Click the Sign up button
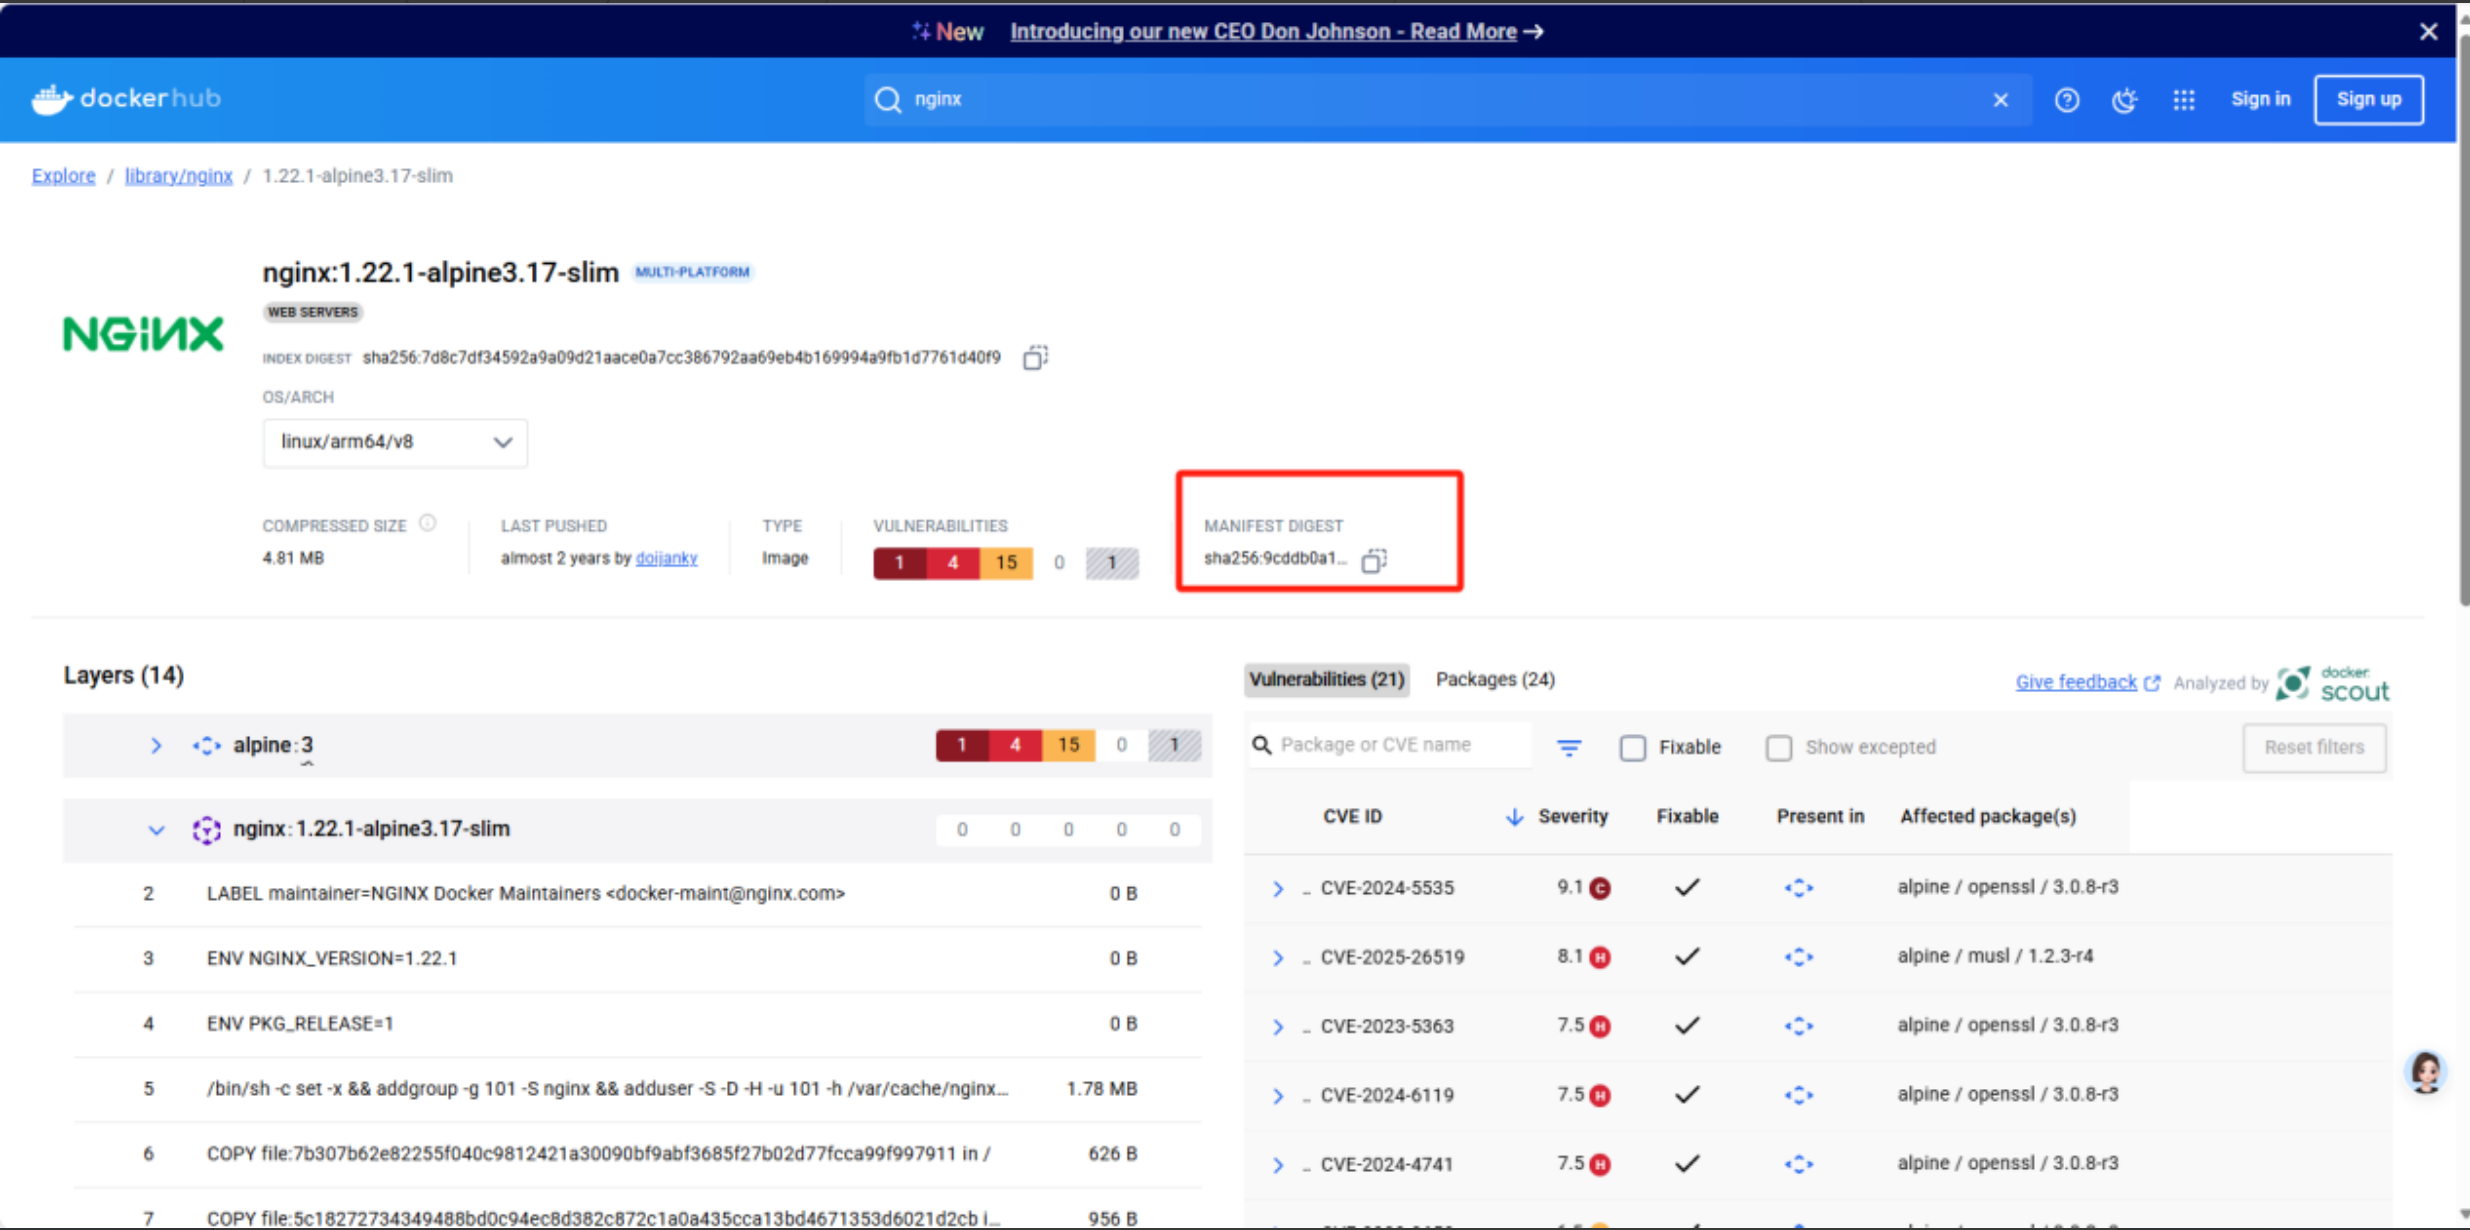Image resolution: width=2470 pixels, height=1230 pixels. click(2368, 99)
